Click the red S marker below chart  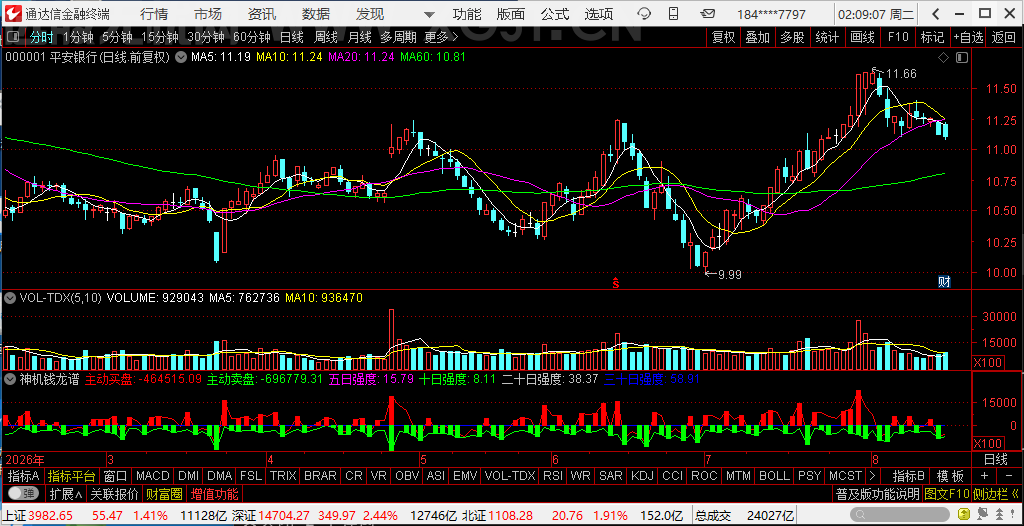(615, 282)
